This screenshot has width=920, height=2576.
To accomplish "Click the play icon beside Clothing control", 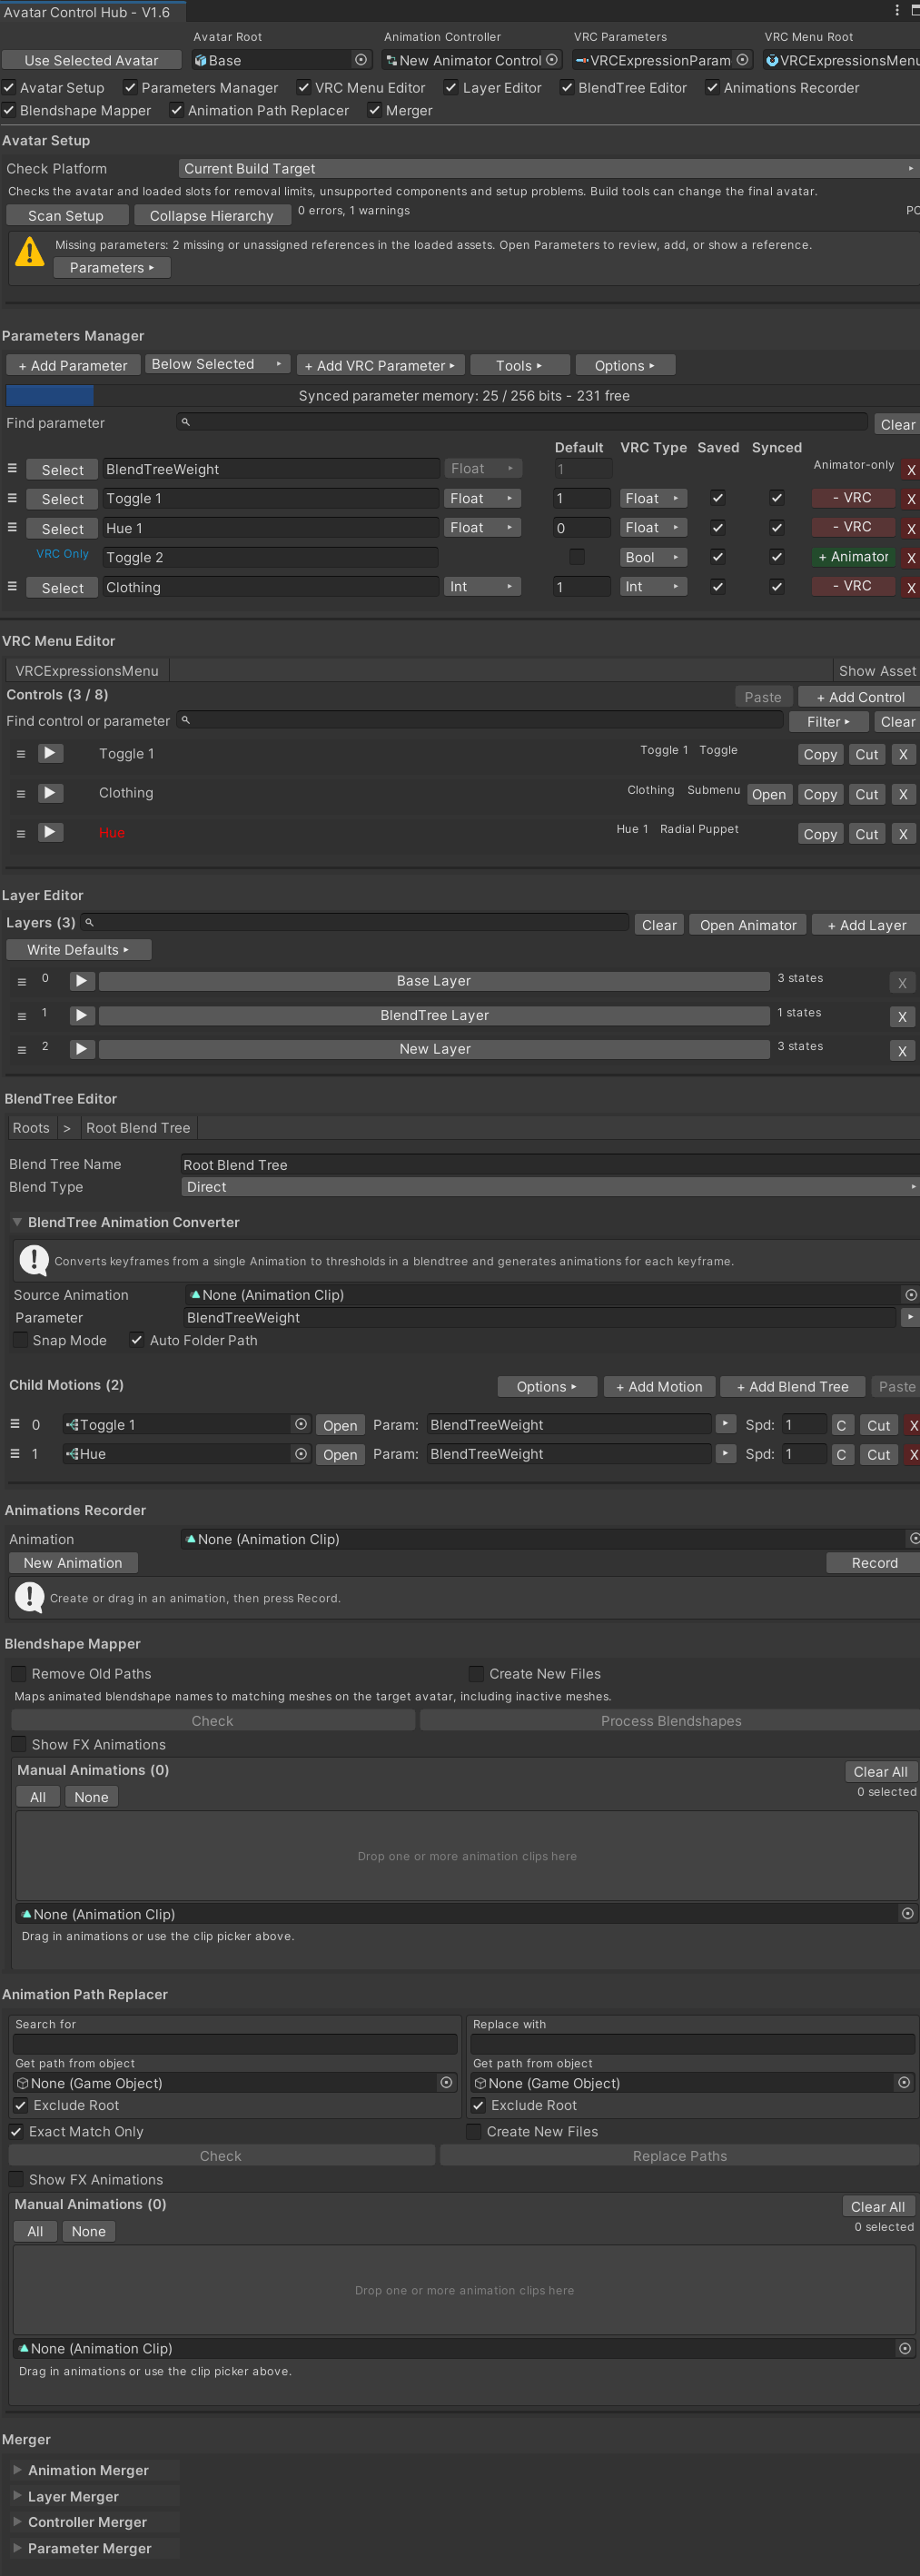I will [50, 793].
